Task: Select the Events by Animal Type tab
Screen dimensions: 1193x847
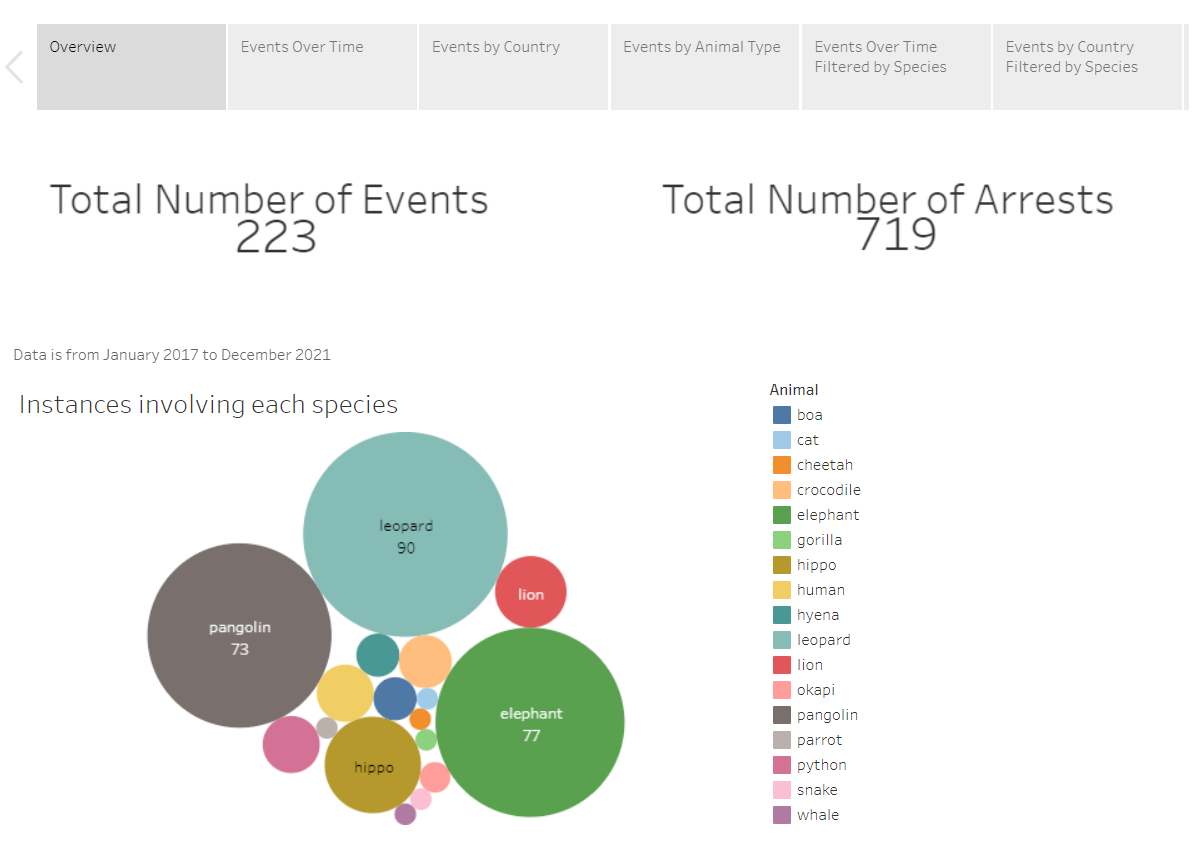Action: click(x=704, y=67)
